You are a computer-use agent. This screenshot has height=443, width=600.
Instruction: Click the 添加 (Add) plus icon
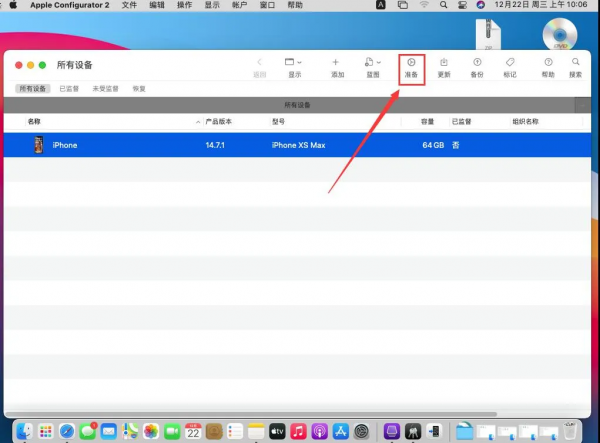click(x=336, y=62)
